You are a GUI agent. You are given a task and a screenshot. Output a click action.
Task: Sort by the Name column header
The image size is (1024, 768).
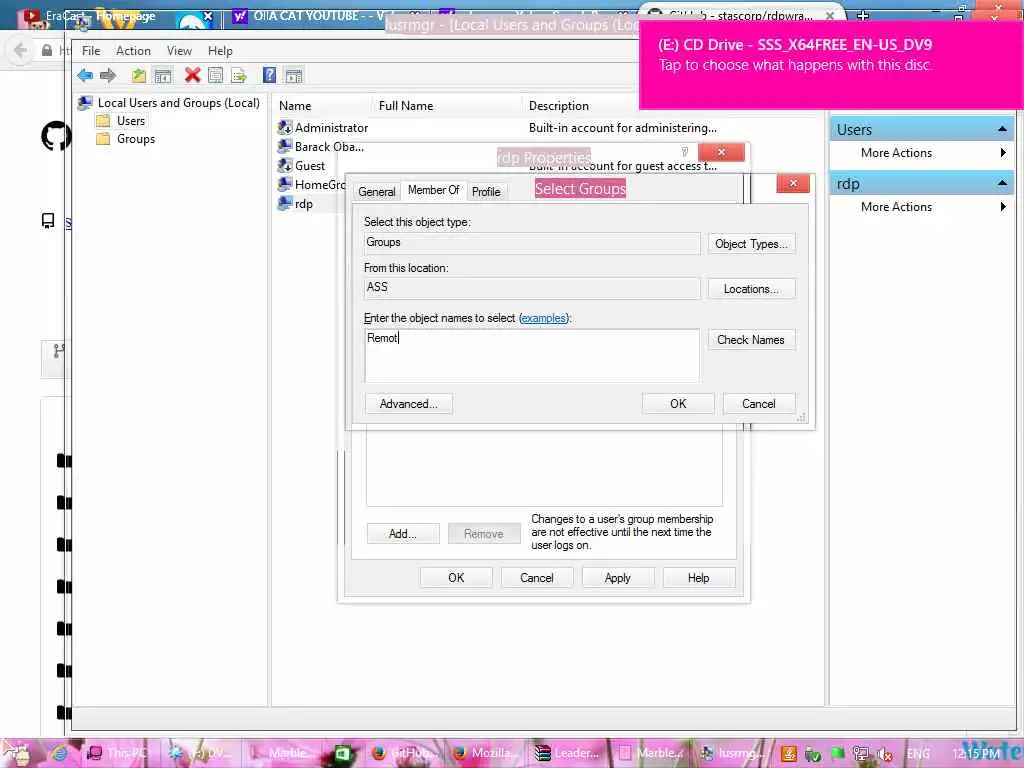coord(323,106)
